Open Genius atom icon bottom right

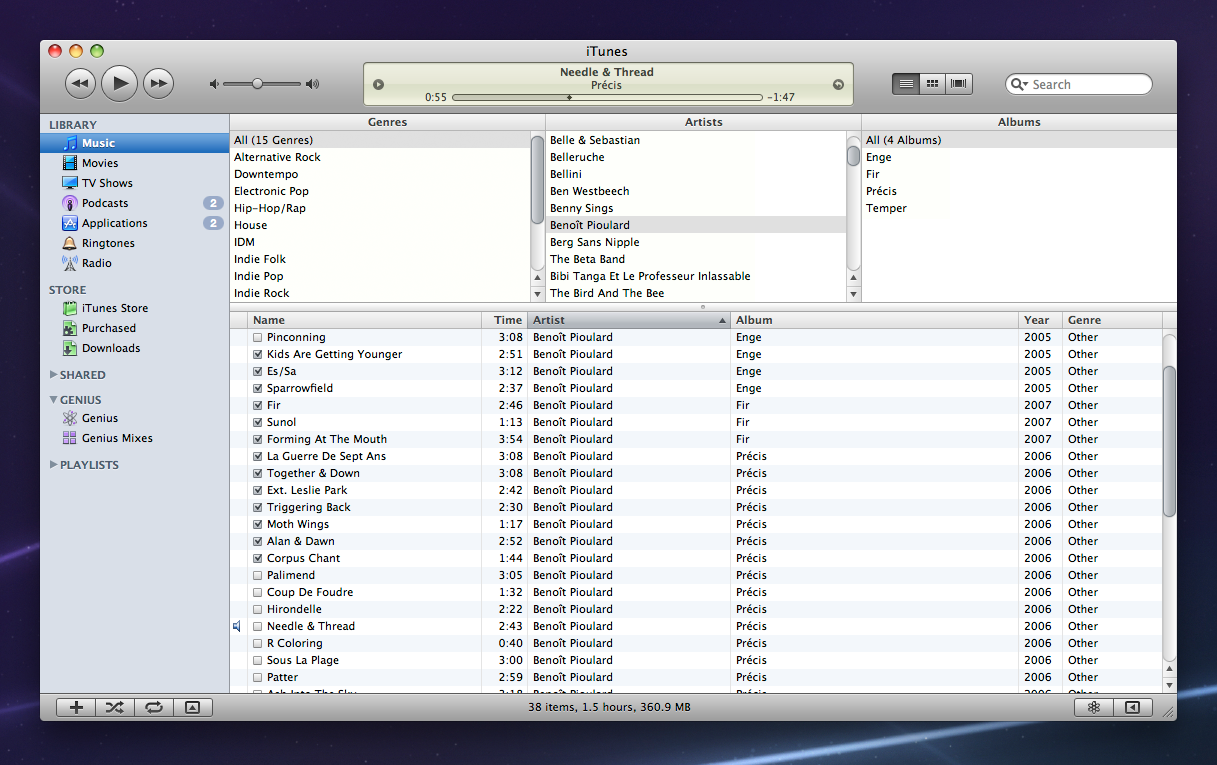coord(1094,707)
